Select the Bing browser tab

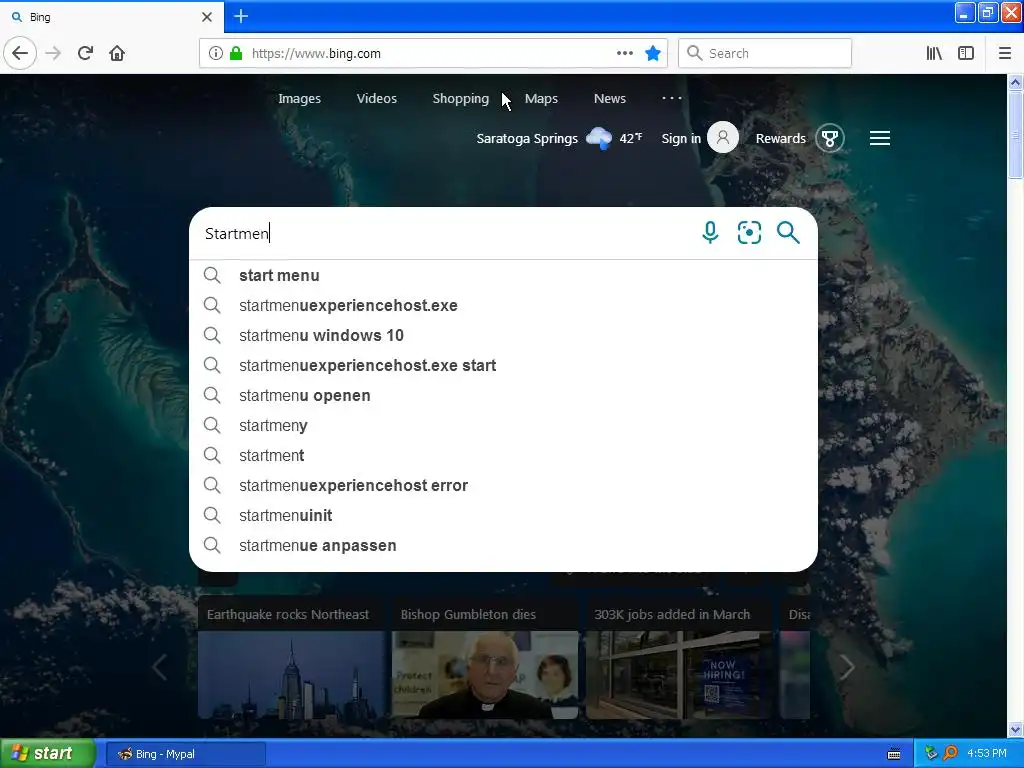click(x=112, y=17)
